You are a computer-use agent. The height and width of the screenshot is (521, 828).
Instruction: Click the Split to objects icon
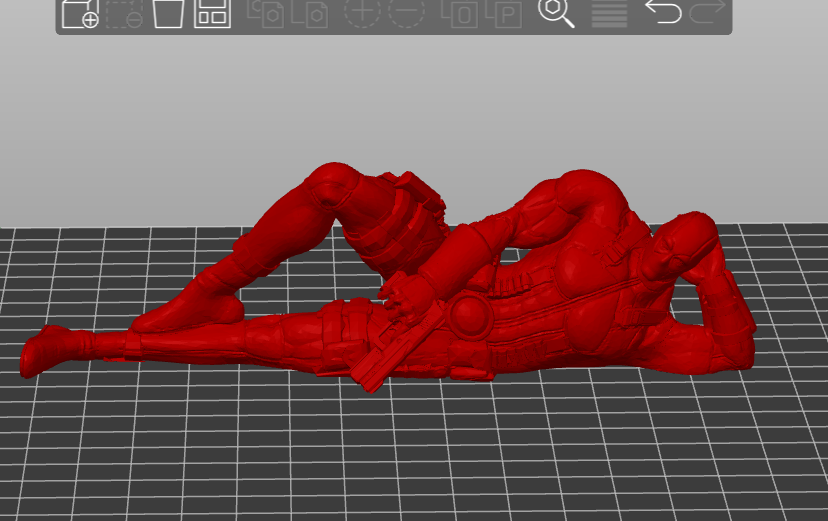(x=459, y=13)
